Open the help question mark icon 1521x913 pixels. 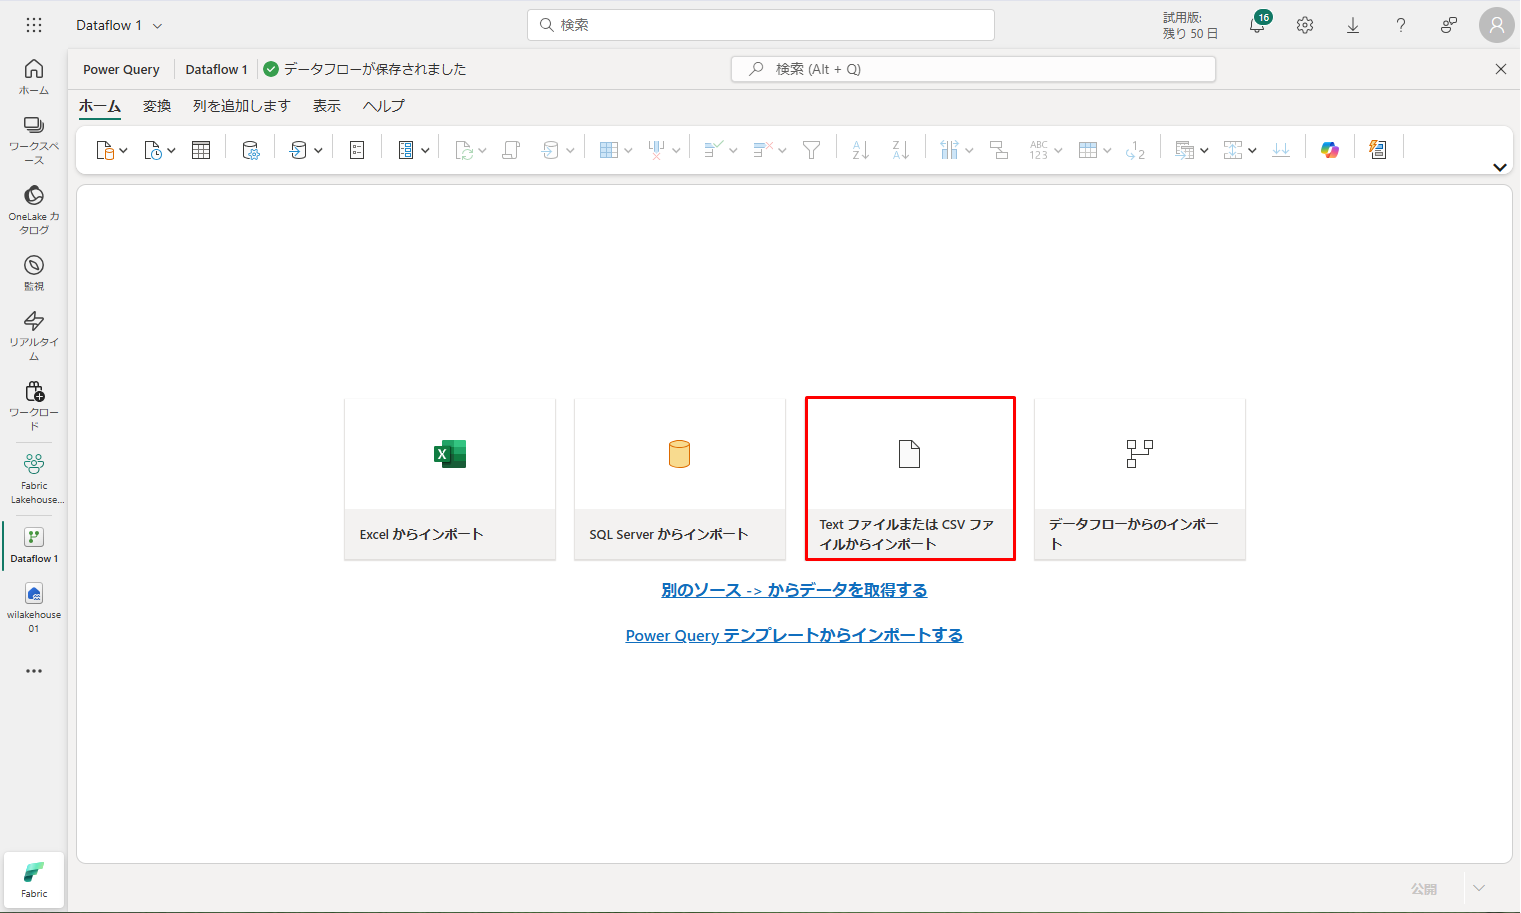(1401, 25)
